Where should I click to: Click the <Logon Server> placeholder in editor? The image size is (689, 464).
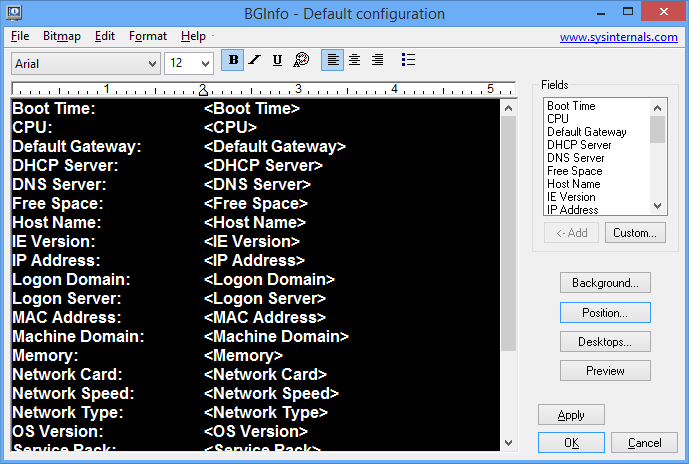point(265,298)
